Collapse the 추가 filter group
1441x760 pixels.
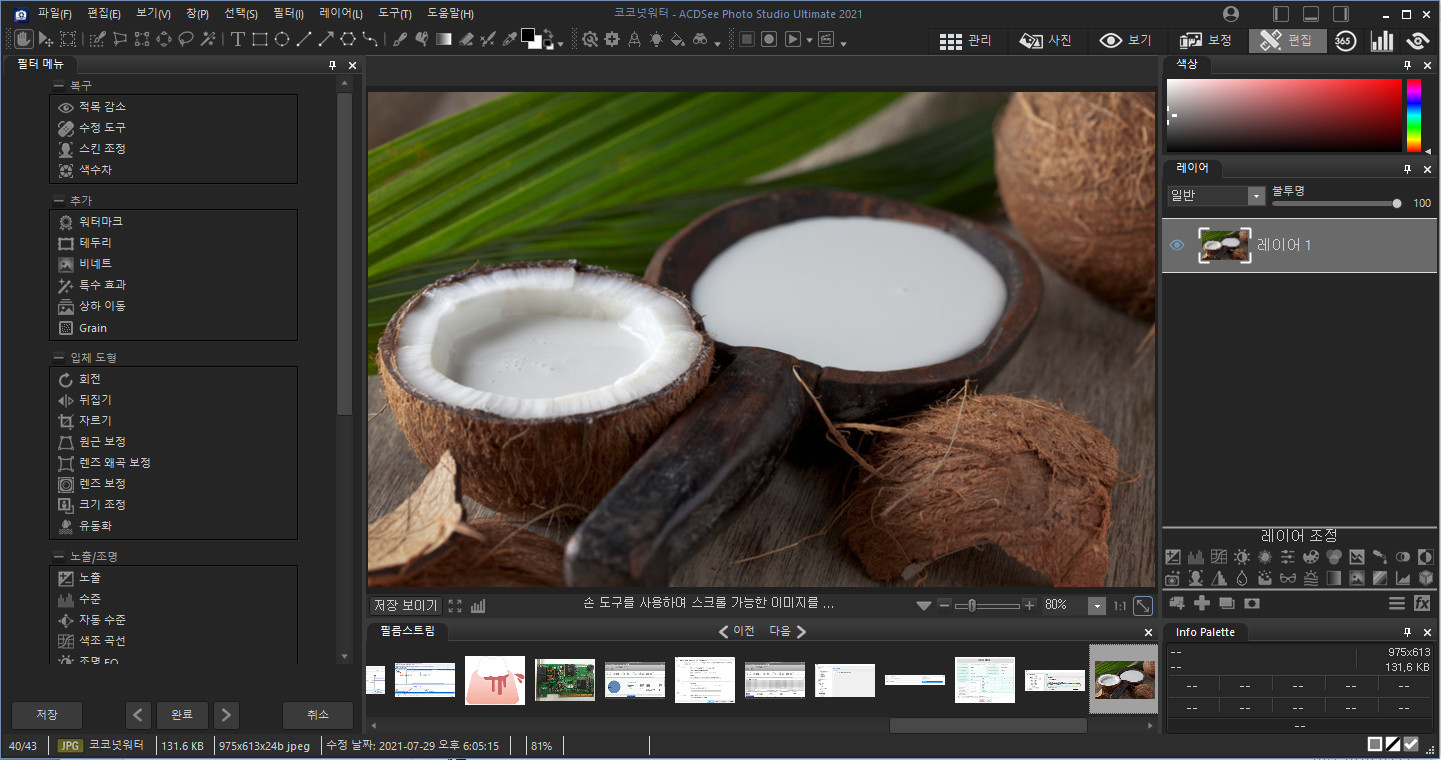[x=59, y=201]
